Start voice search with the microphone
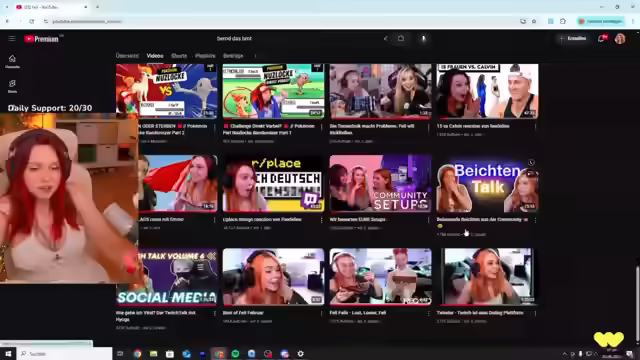This screenshot has height=360, width=640. 423,38
